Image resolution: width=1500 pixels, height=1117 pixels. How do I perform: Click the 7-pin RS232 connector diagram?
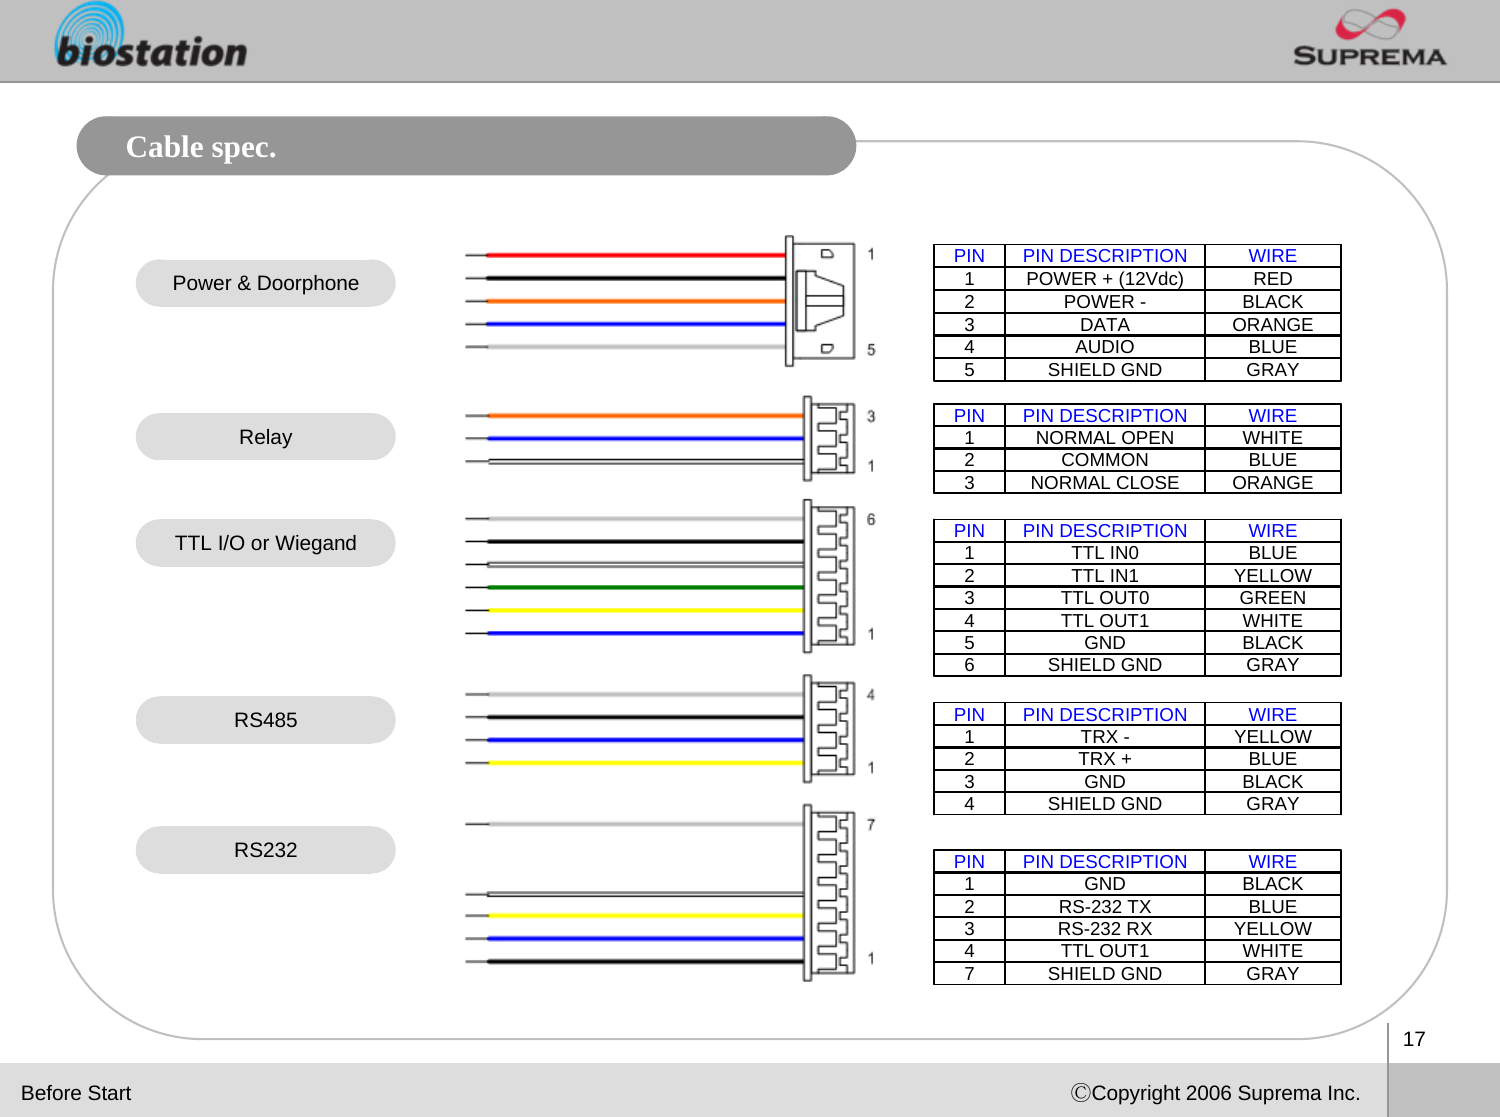(x=829, y=892)
